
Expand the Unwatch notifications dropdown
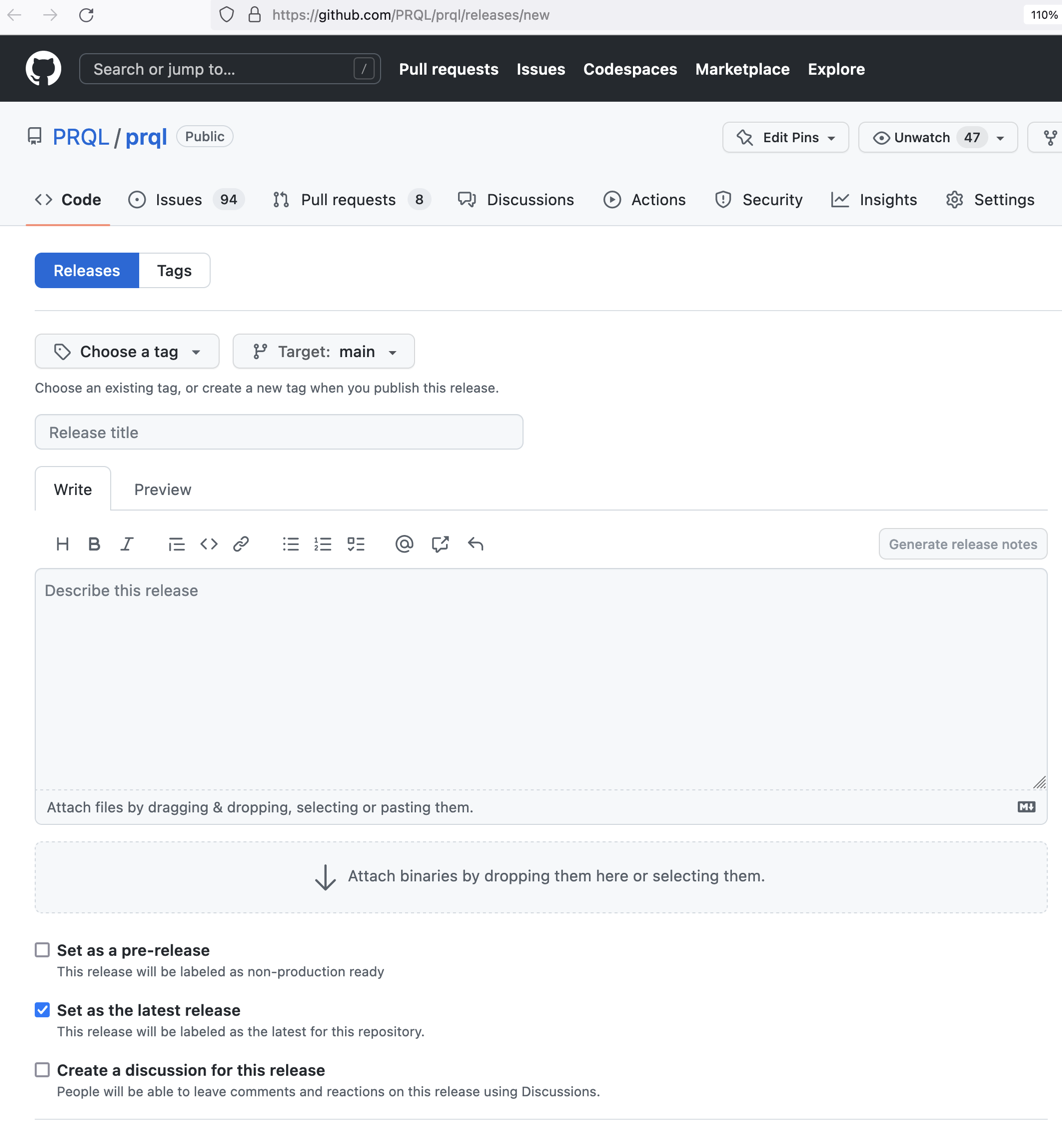point(938,137)
